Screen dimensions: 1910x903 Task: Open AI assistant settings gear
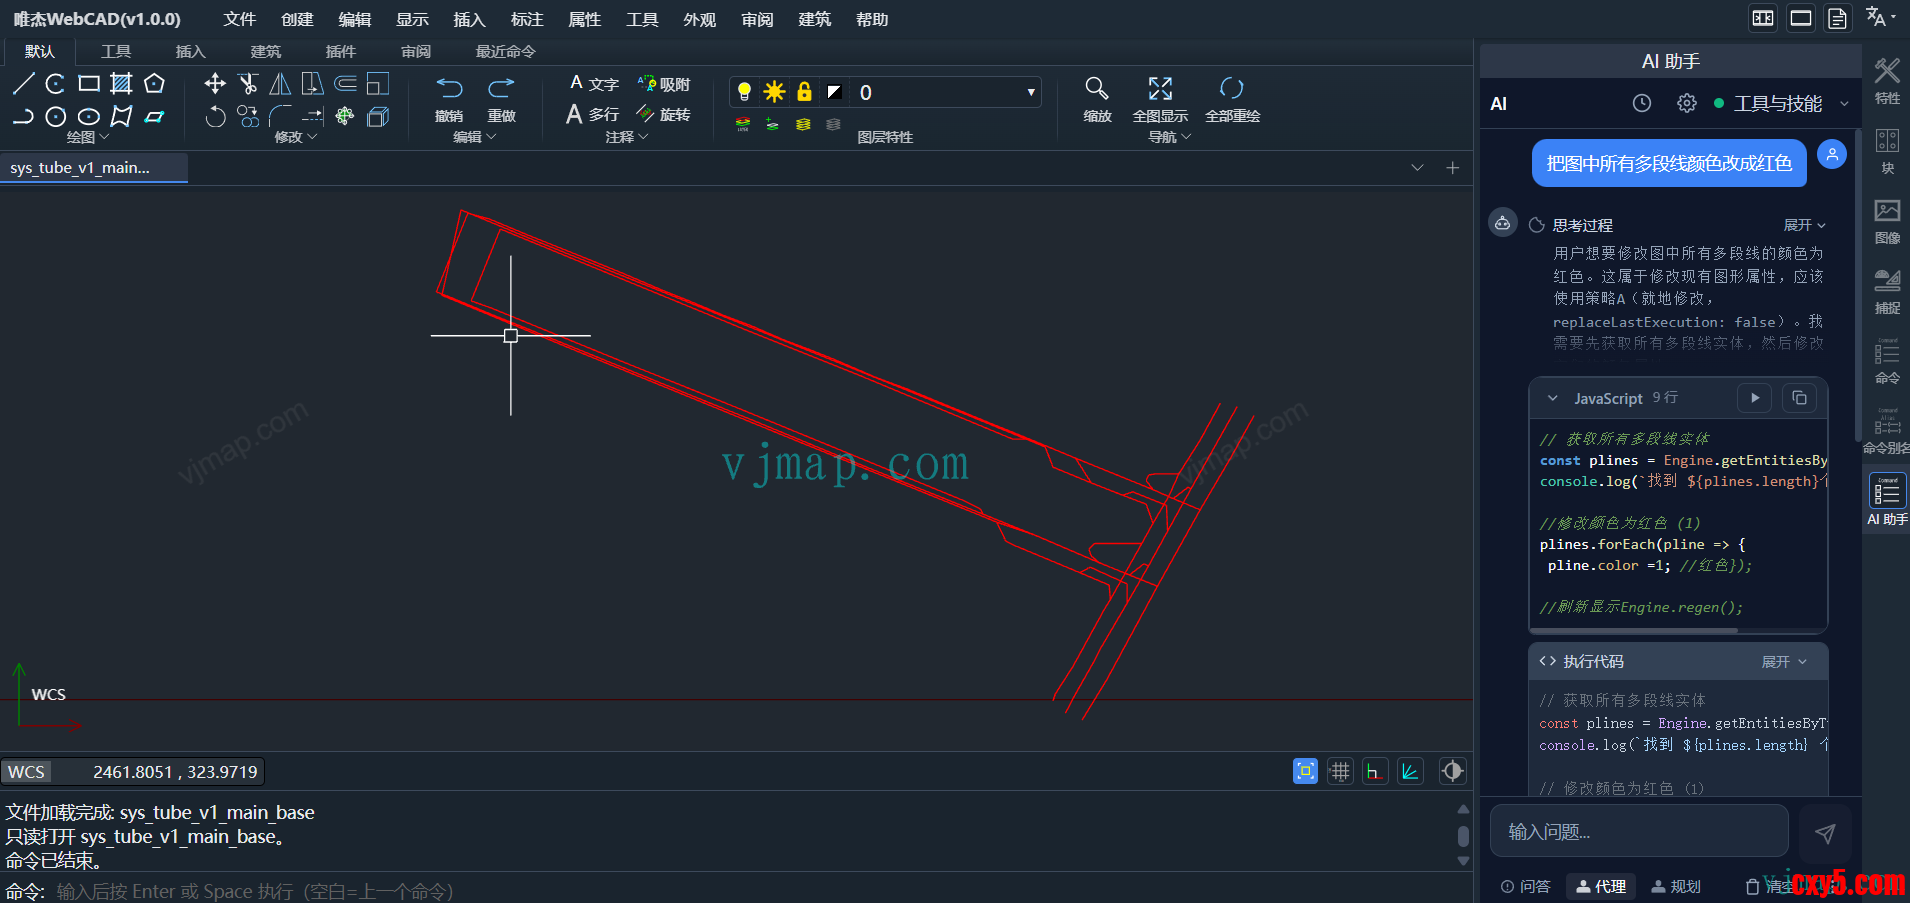(1687, 103)
